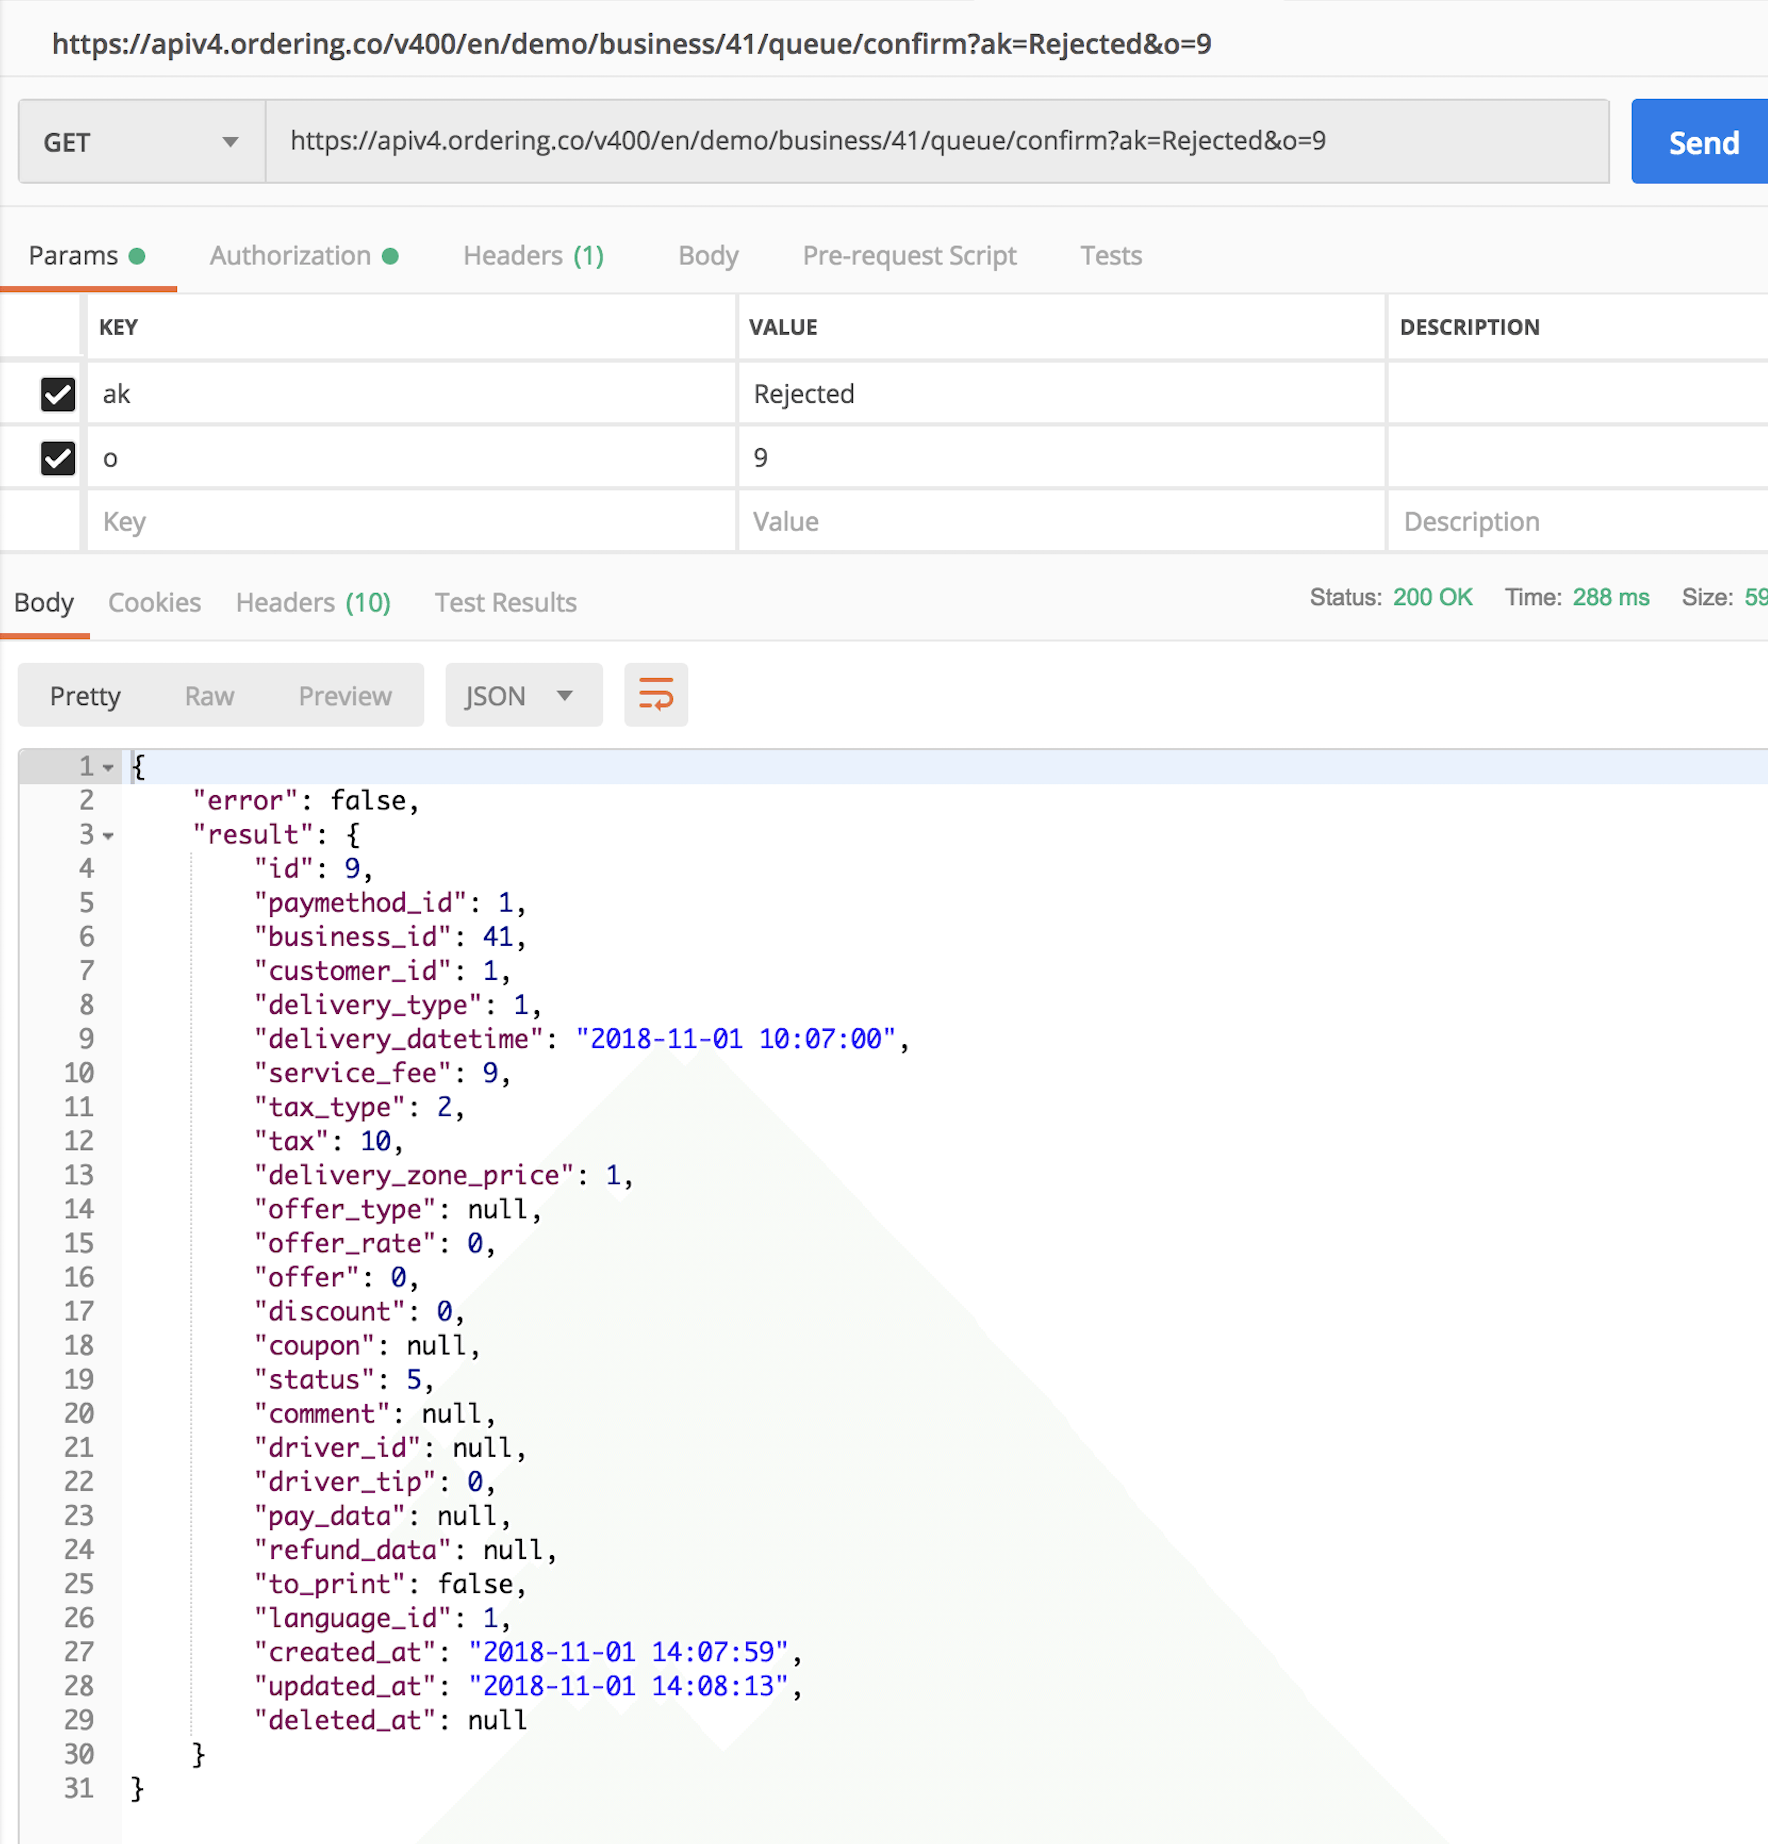Click the "delivery_zone_price": 1 line
This screenshot has width=1768, height=1844.
click(x=443, y=1175)
